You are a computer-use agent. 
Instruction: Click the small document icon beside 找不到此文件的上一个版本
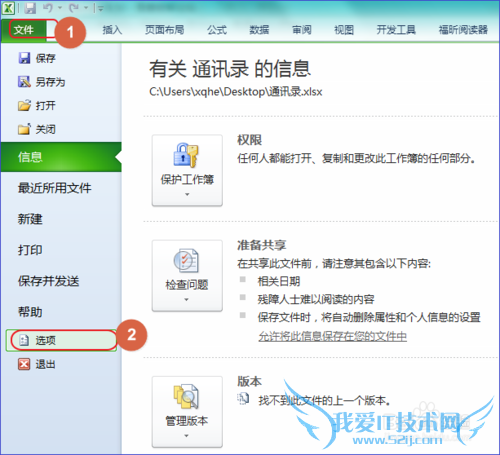[243, 399]
